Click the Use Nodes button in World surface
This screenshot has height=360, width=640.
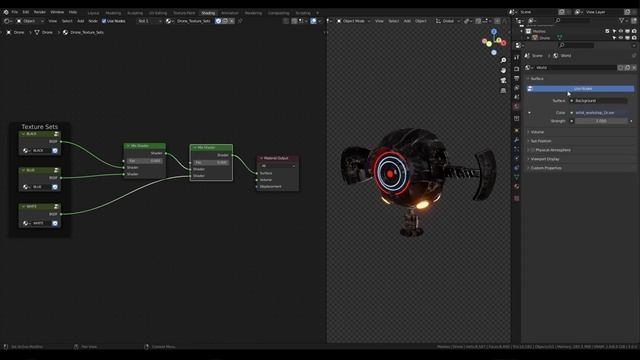(581, 89)
